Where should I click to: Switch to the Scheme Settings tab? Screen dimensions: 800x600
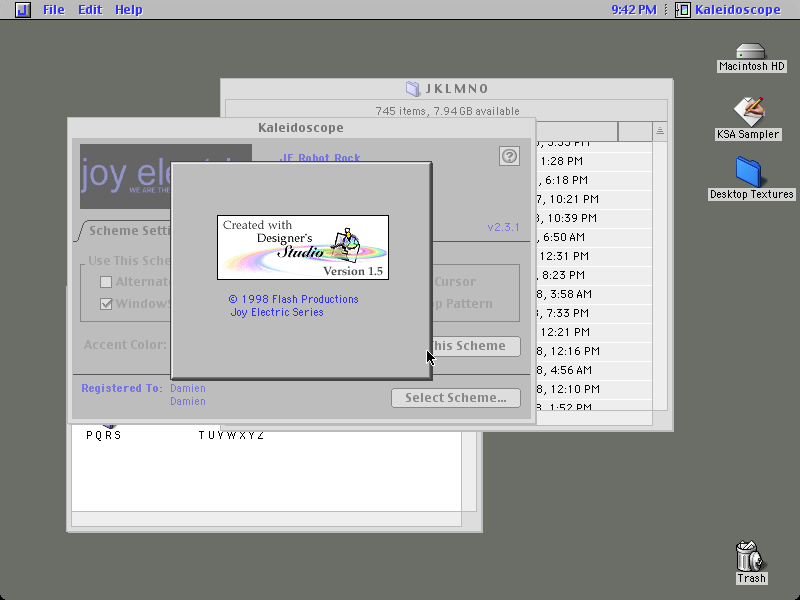pos(128,231)
